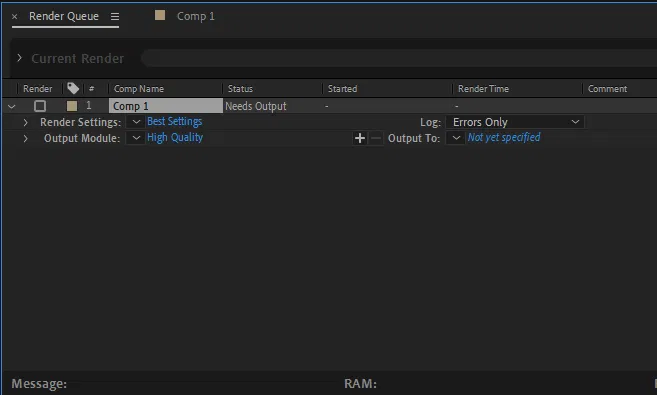Click the Not yet specified output link
Image resolution: width=657 pixels, height=395 pixels.
(504, 137)
